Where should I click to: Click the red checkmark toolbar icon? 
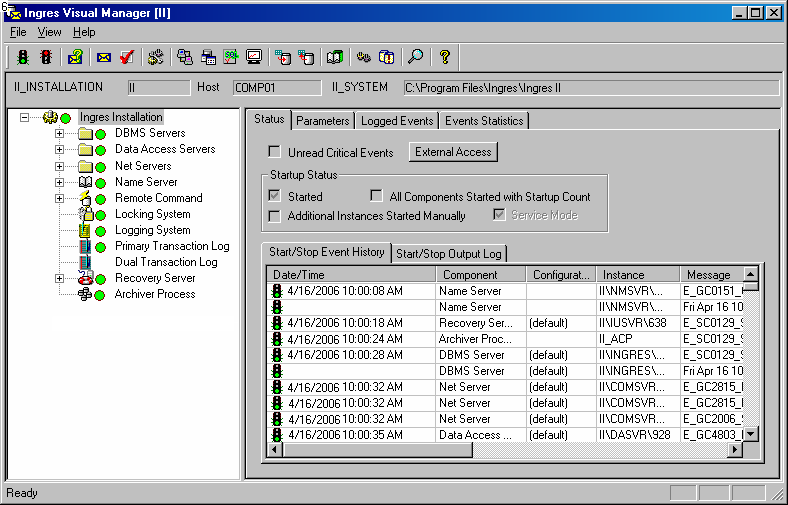pos(127,57)
